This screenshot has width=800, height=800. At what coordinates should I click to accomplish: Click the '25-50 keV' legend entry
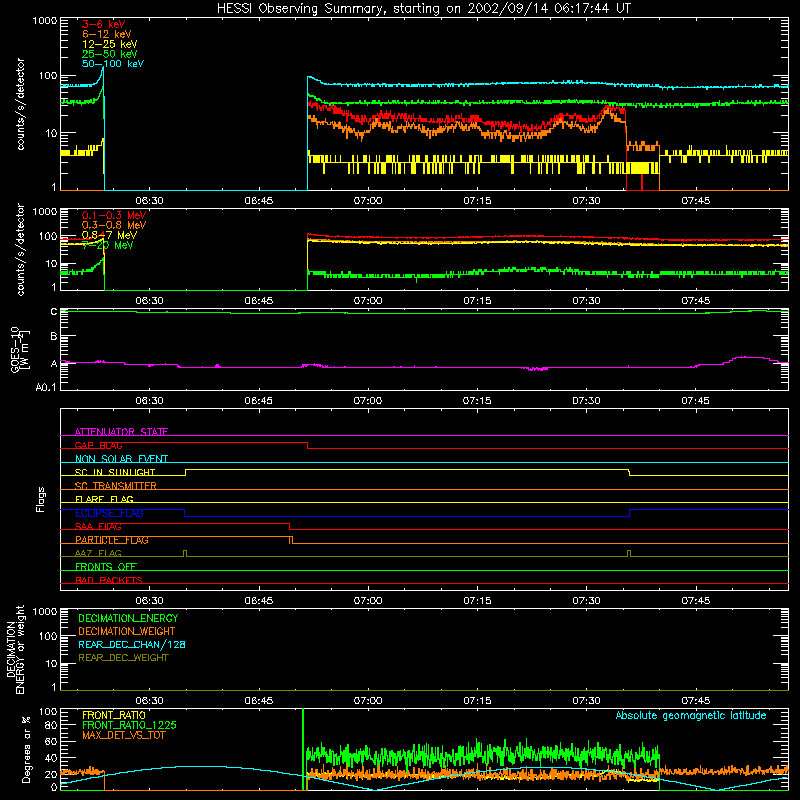click(x=110, y=54)
